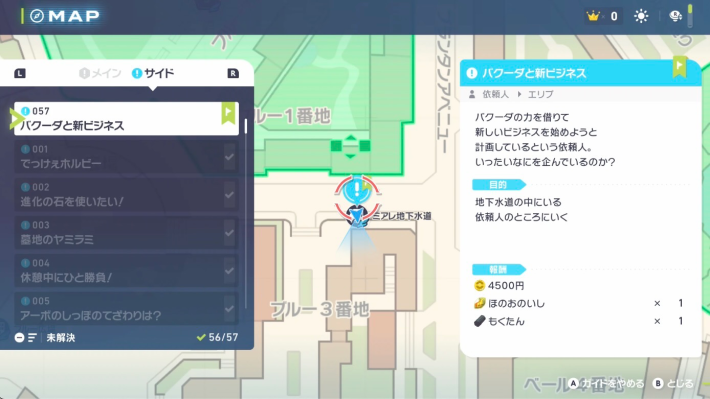The image size is (710, 399).
Task: Click the ほのおのいし reward text
Action: pyautogui.click(x=517, y=303)
